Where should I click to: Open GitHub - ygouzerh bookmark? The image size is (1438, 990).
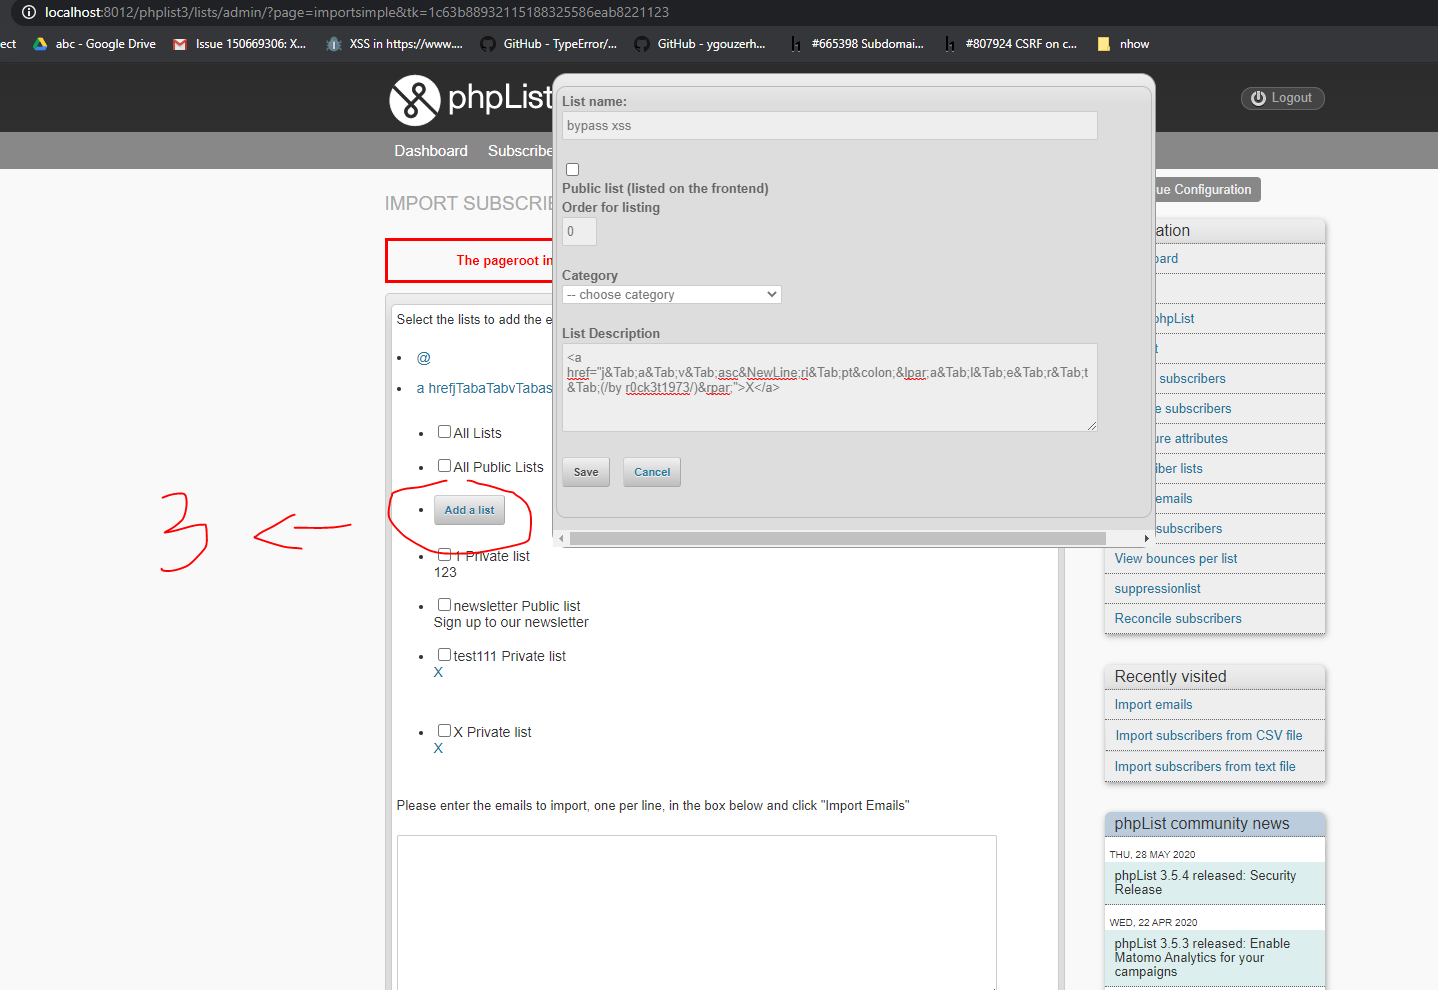pyautogui.click(x=700, y=44)
